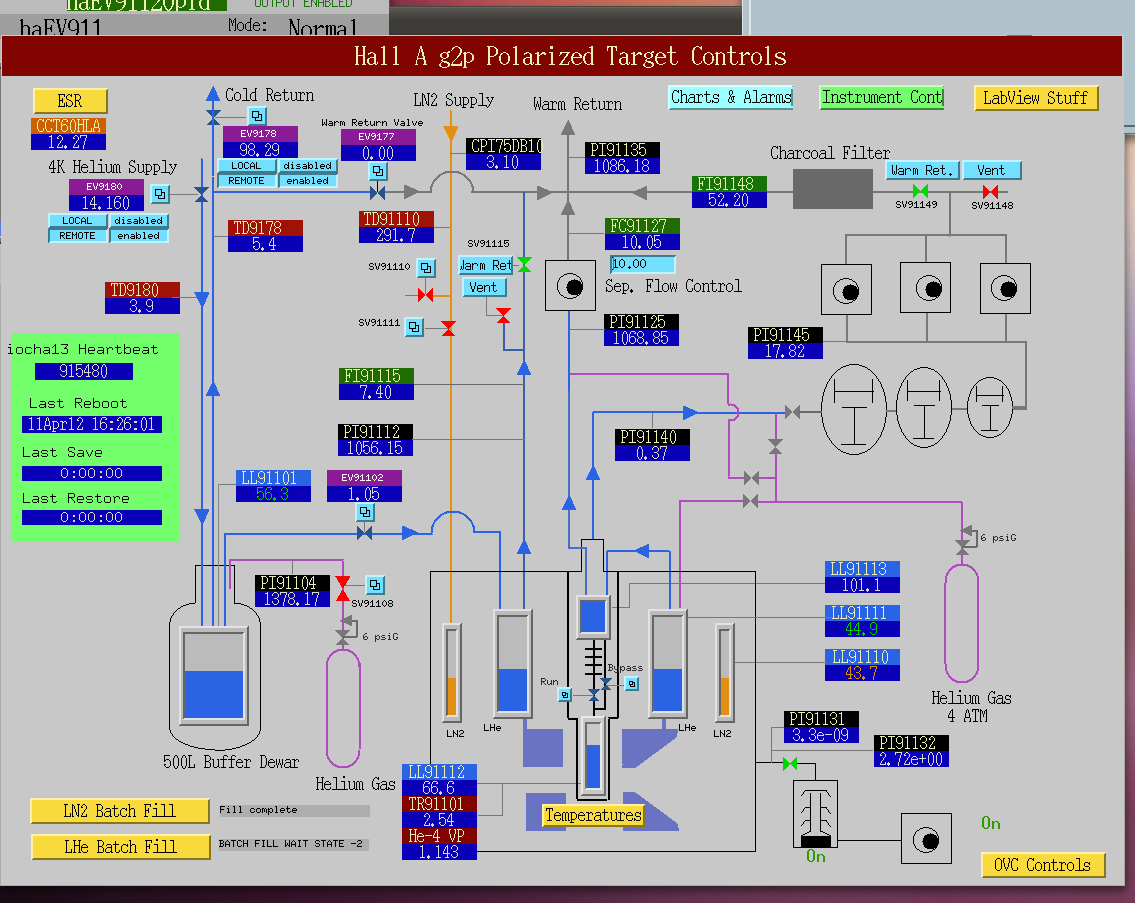
Task: Click the SV91115 green valve symbol
Action: tap(524, 264)
